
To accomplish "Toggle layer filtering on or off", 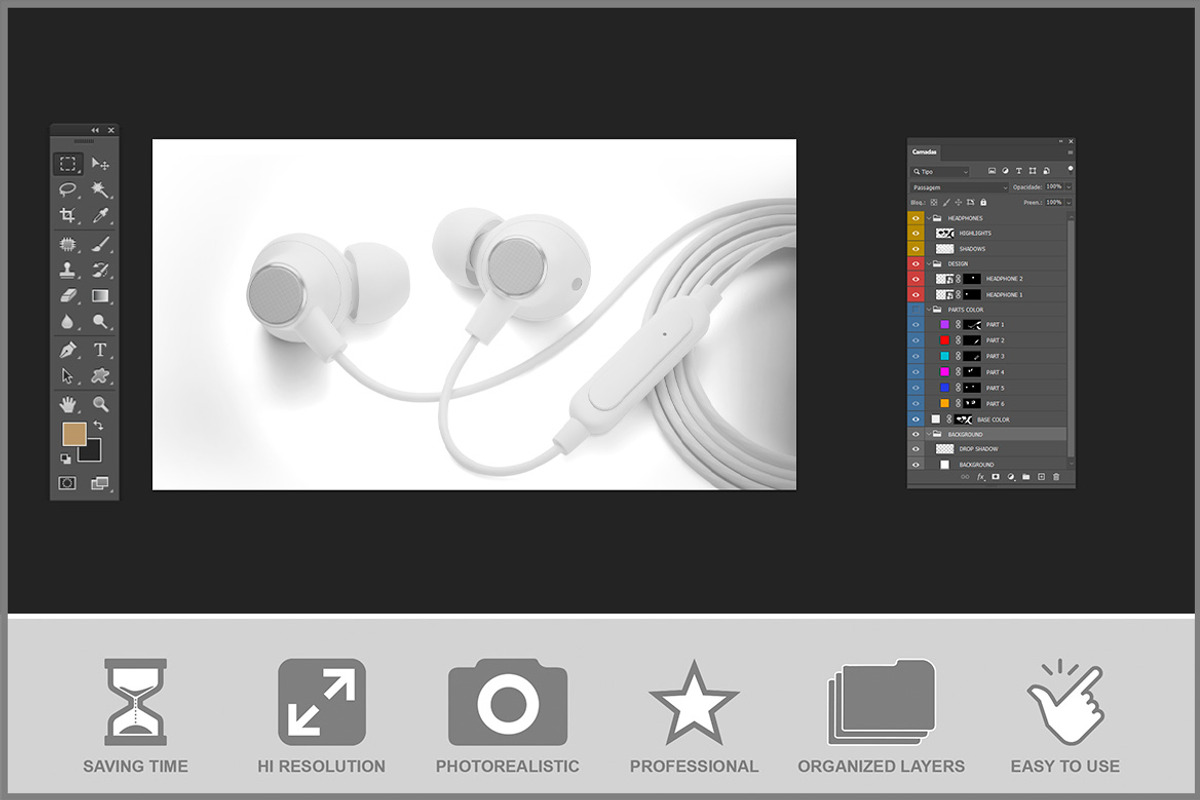I will (x=1070, y=168).
